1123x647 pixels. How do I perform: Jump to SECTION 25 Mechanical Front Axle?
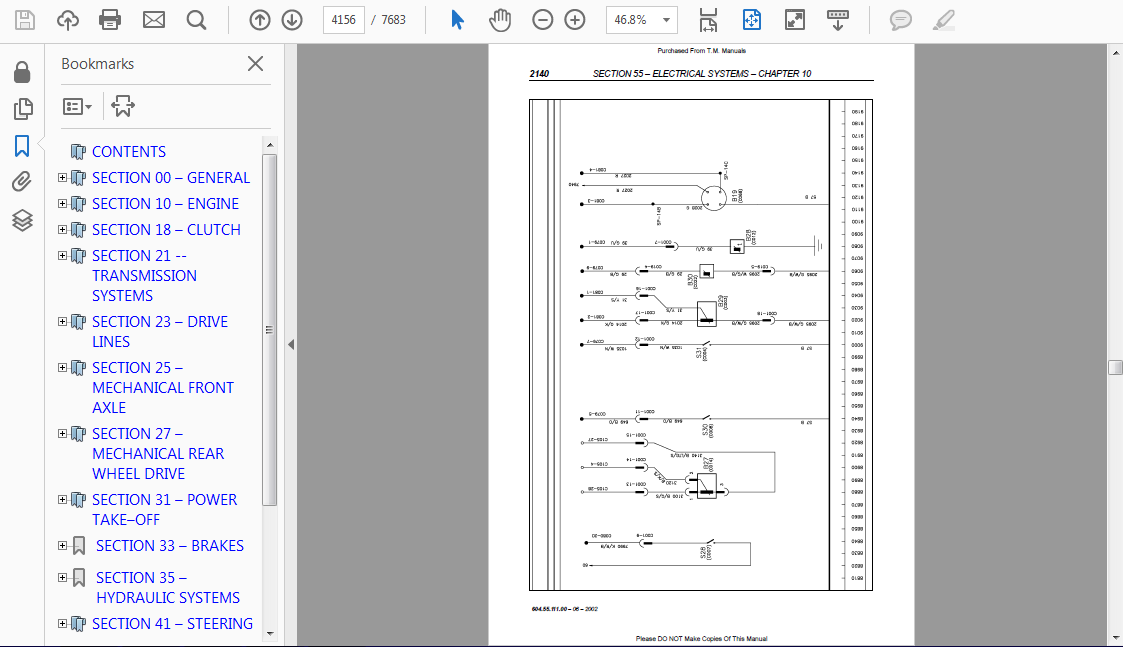click(x=163, y=388)
